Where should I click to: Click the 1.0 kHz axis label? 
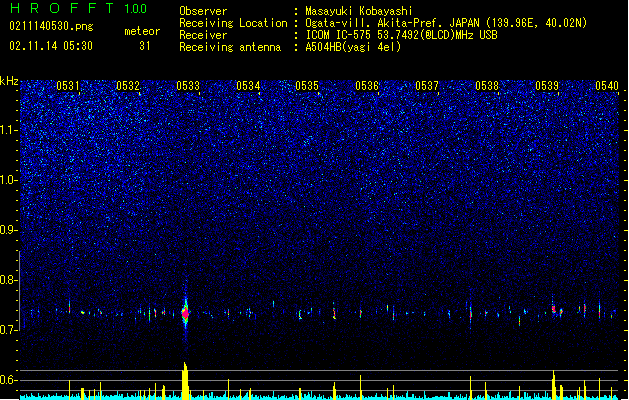click(x=9, y=180)
